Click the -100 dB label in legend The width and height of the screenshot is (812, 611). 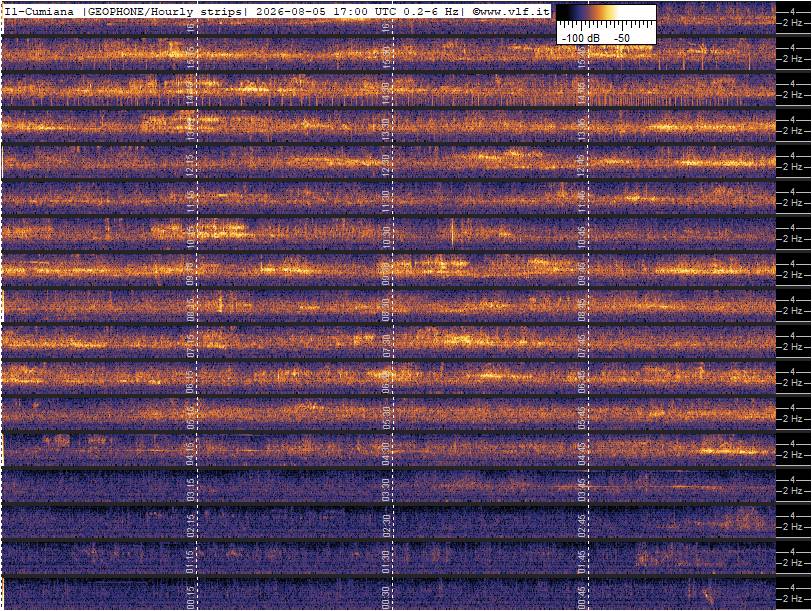581,38
